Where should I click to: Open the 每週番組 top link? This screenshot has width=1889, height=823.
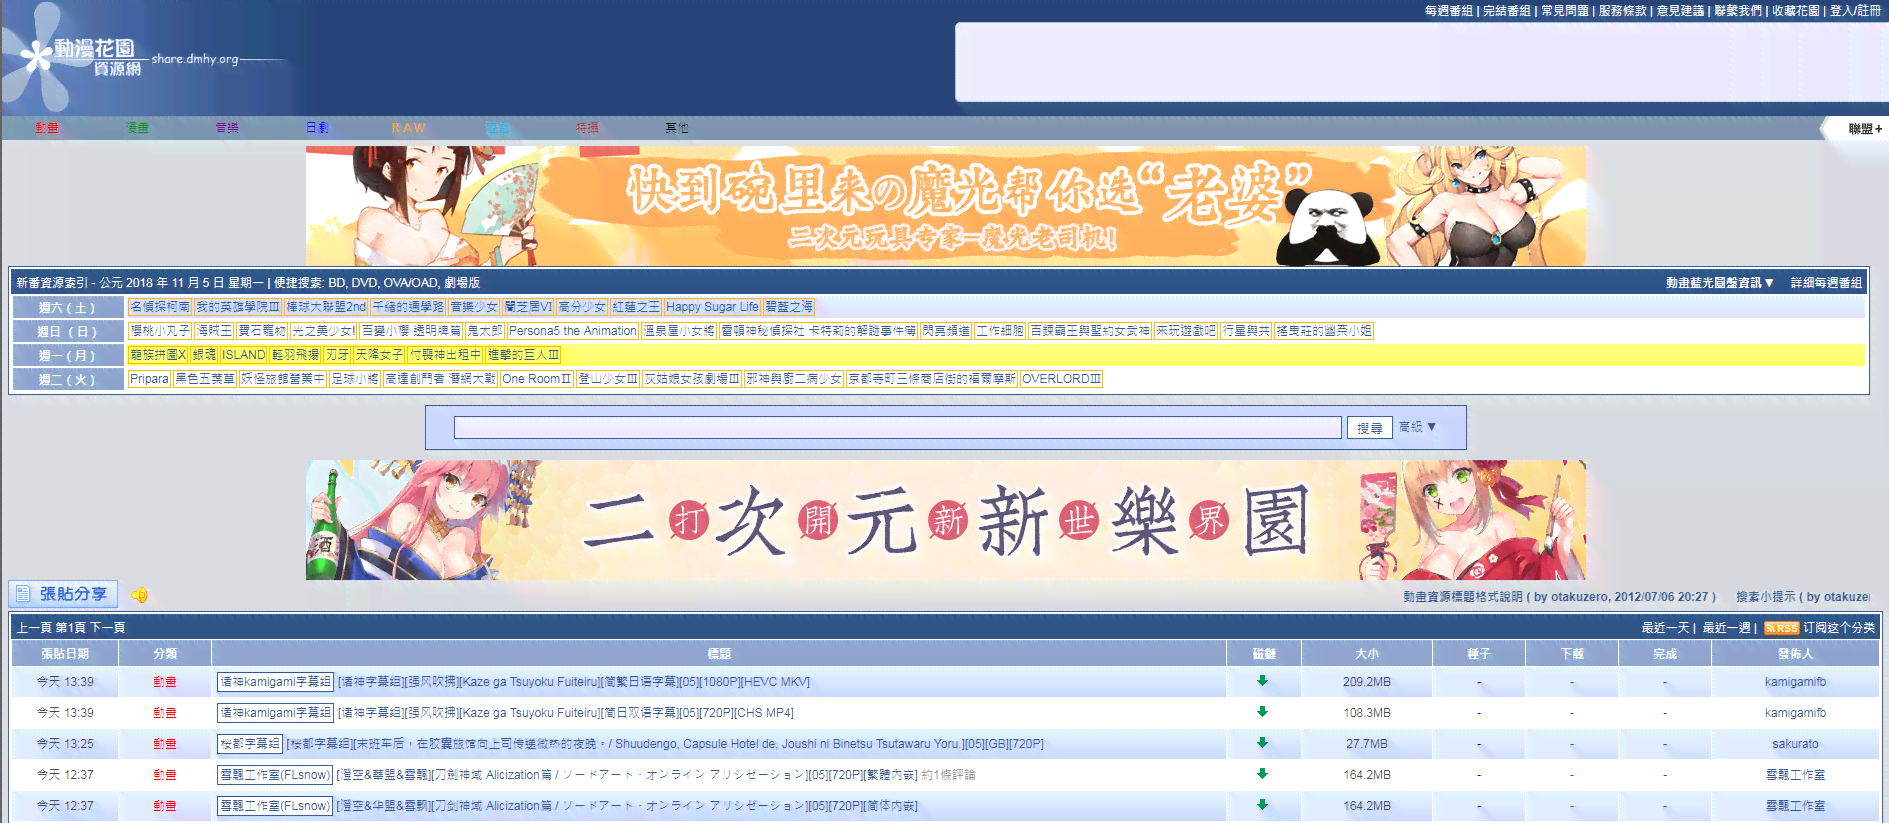1449,11
